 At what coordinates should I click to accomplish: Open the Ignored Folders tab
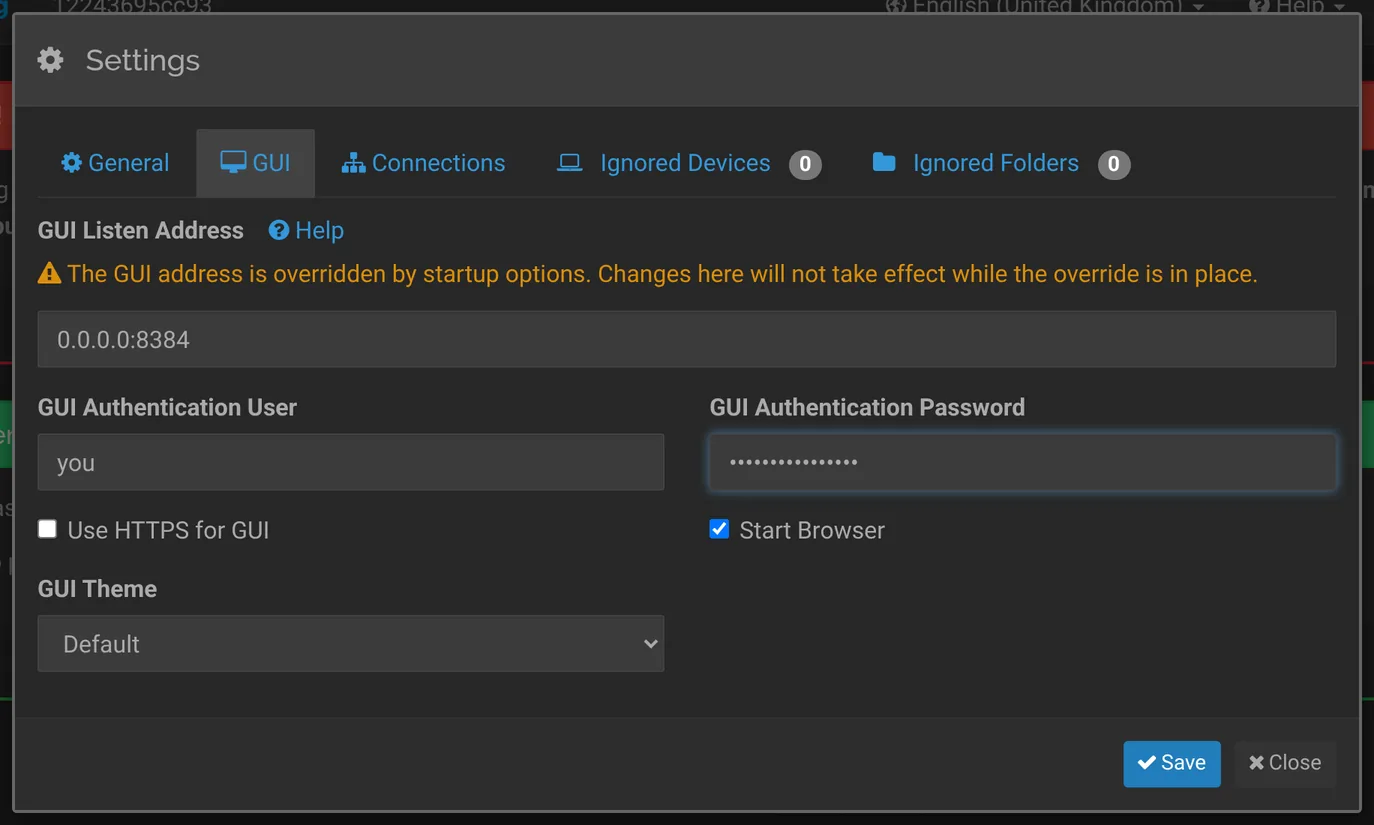(1001, 163)
